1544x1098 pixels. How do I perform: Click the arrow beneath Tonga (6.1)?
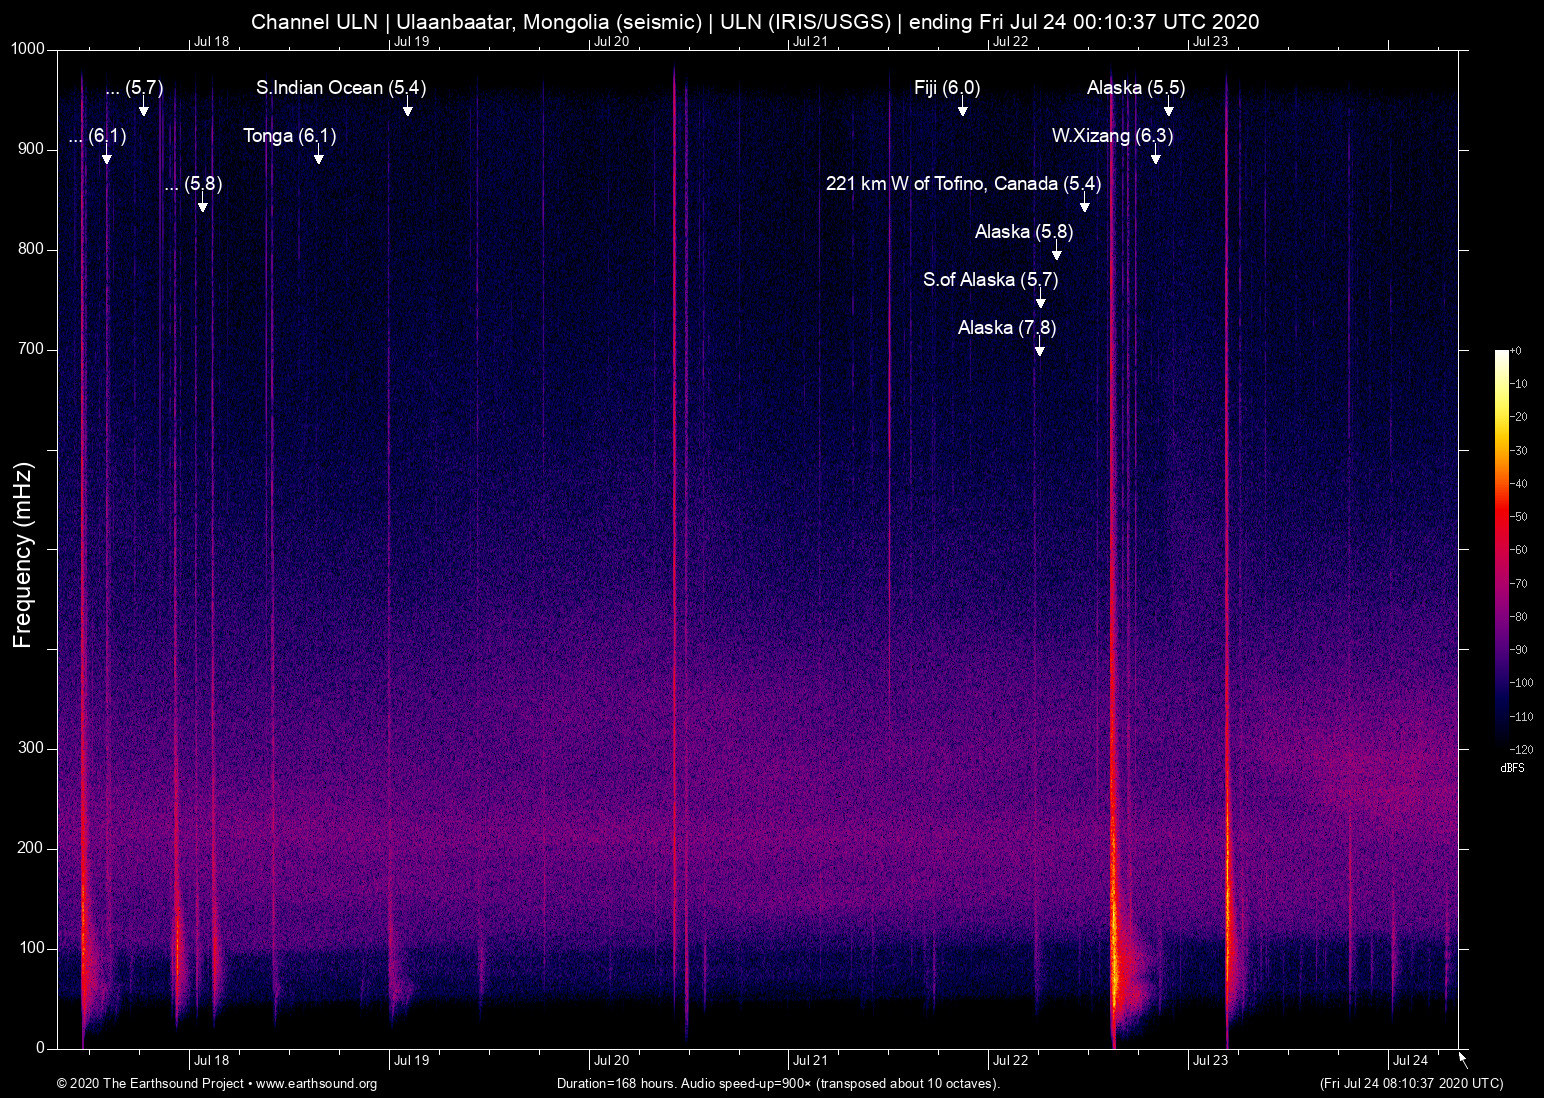click(318, 155)
